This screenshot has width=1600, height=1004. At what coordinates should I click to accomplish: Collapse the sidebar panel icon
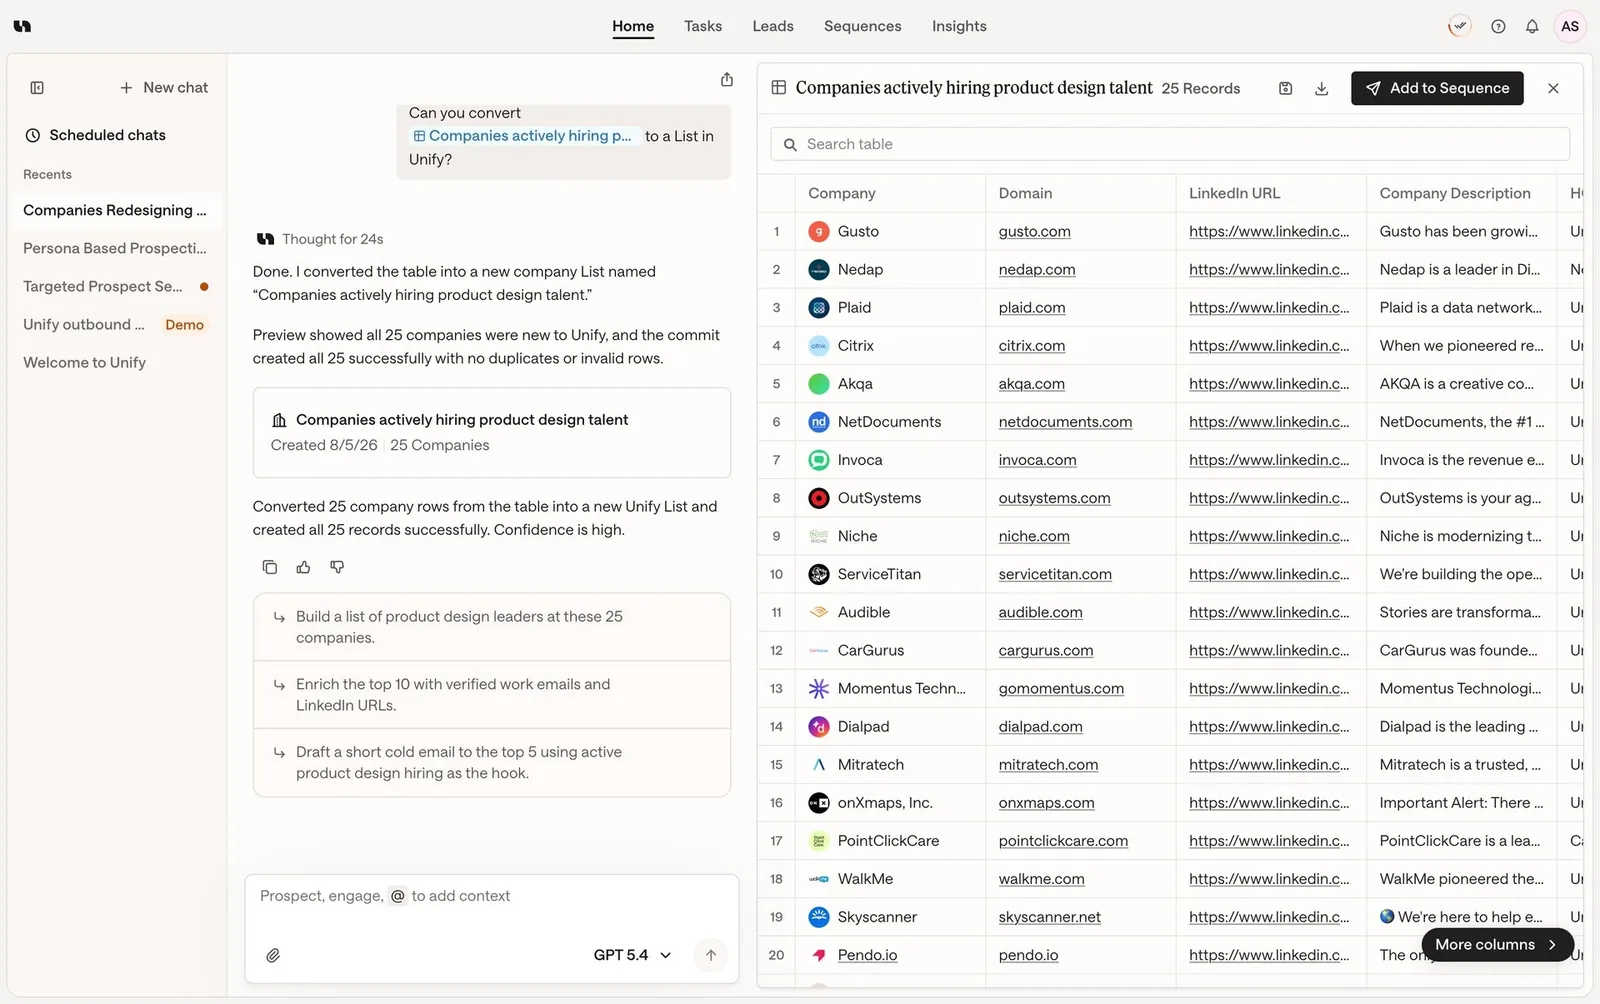pos(37,88)
